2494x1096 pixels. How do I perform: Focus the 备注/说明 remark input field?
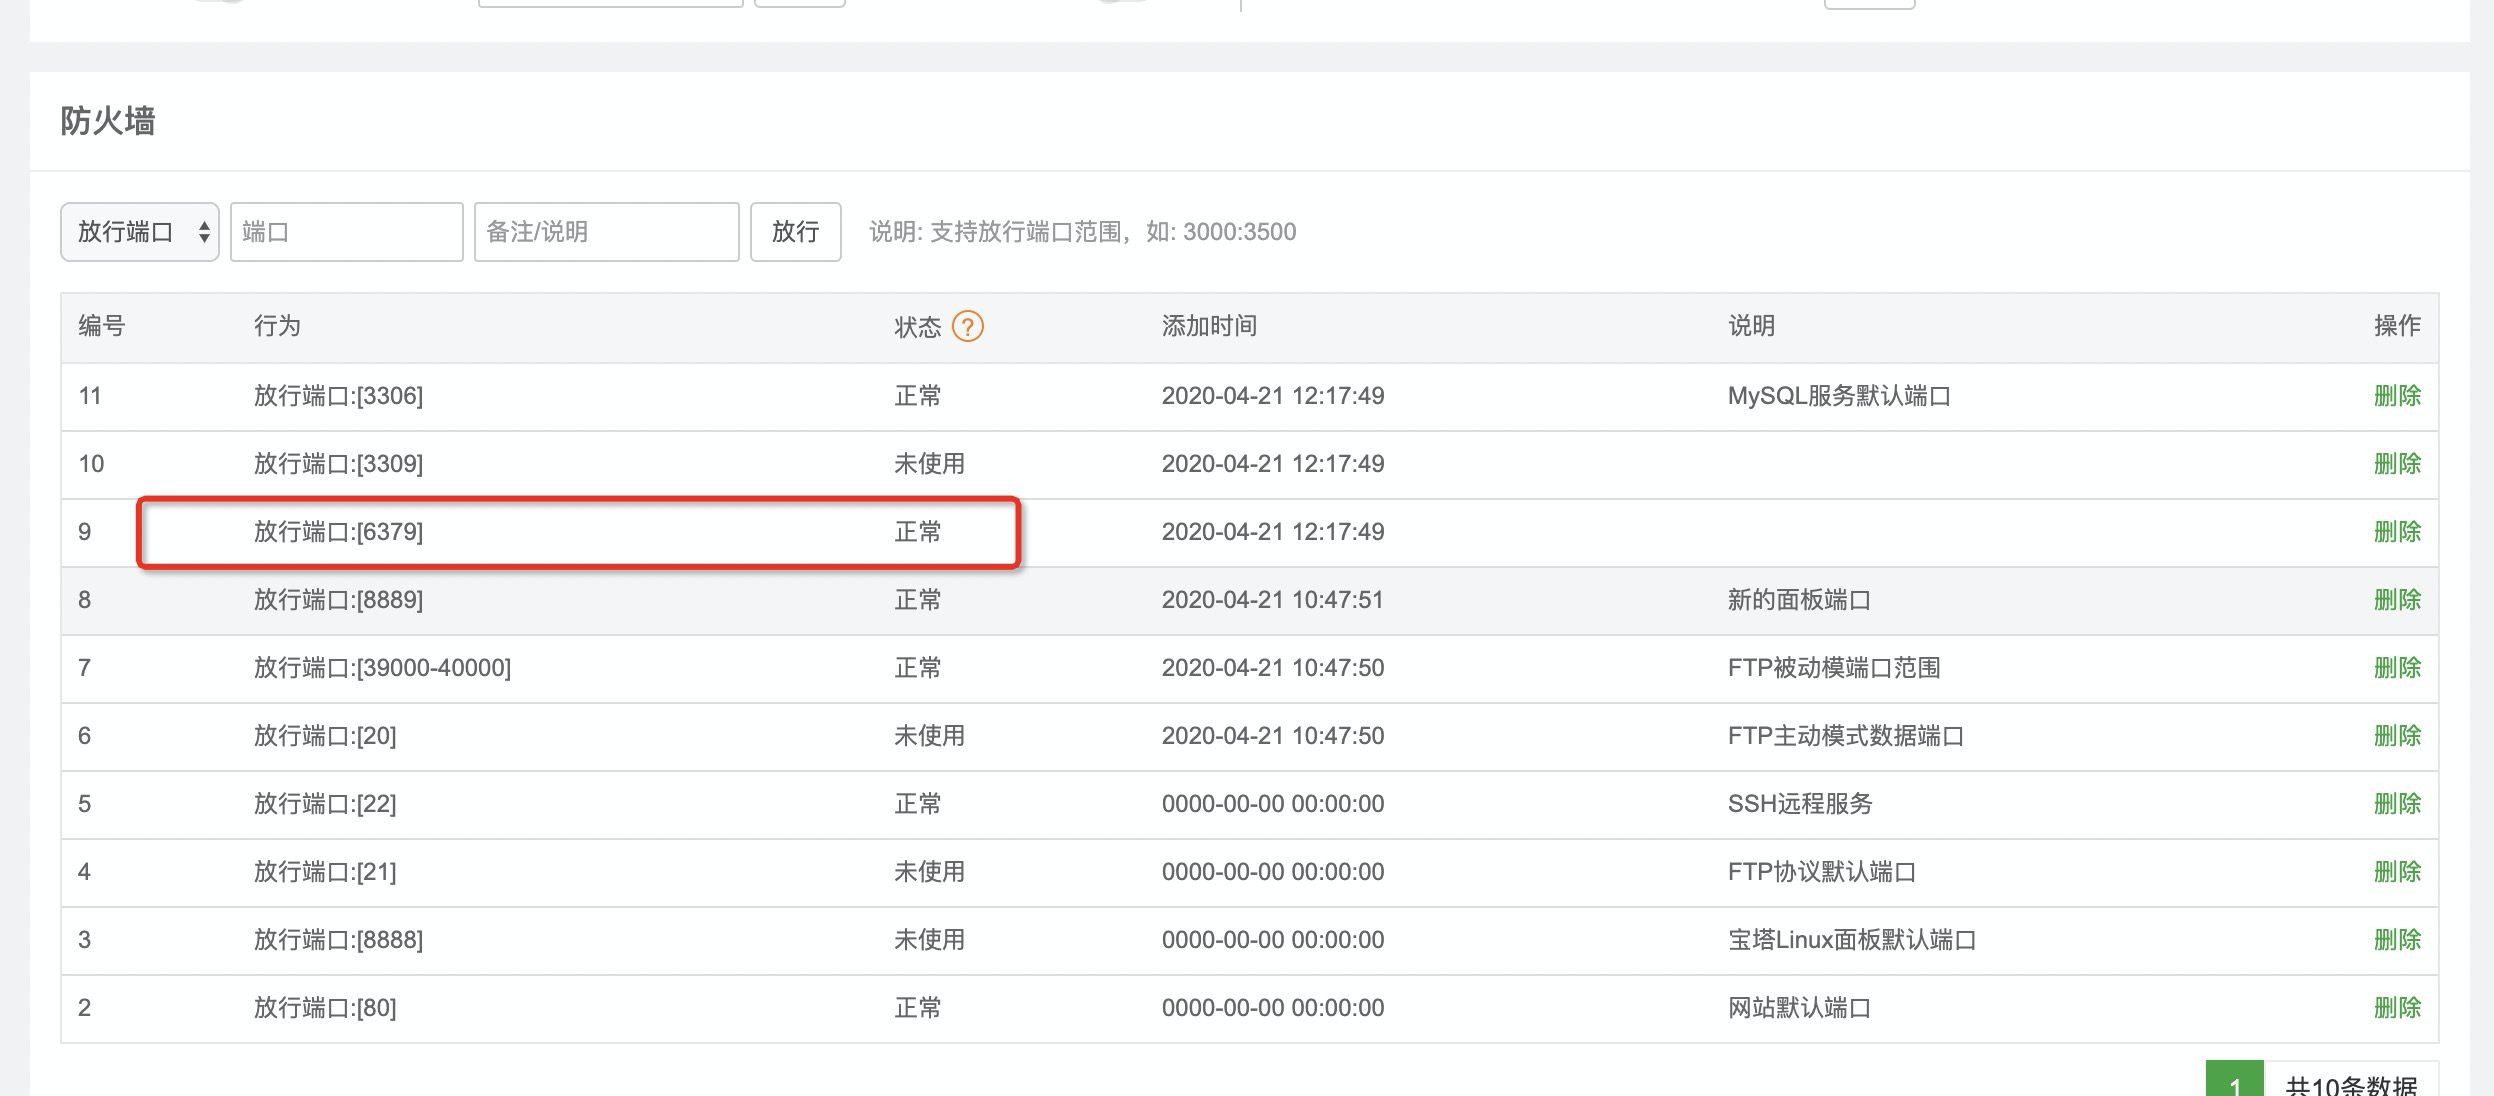[x=606, y=232]
